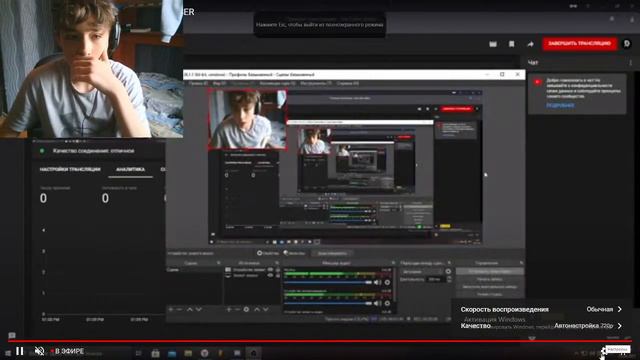Click the red End Stream button
This screenshot has height=360, width=640.
point(580,43)
